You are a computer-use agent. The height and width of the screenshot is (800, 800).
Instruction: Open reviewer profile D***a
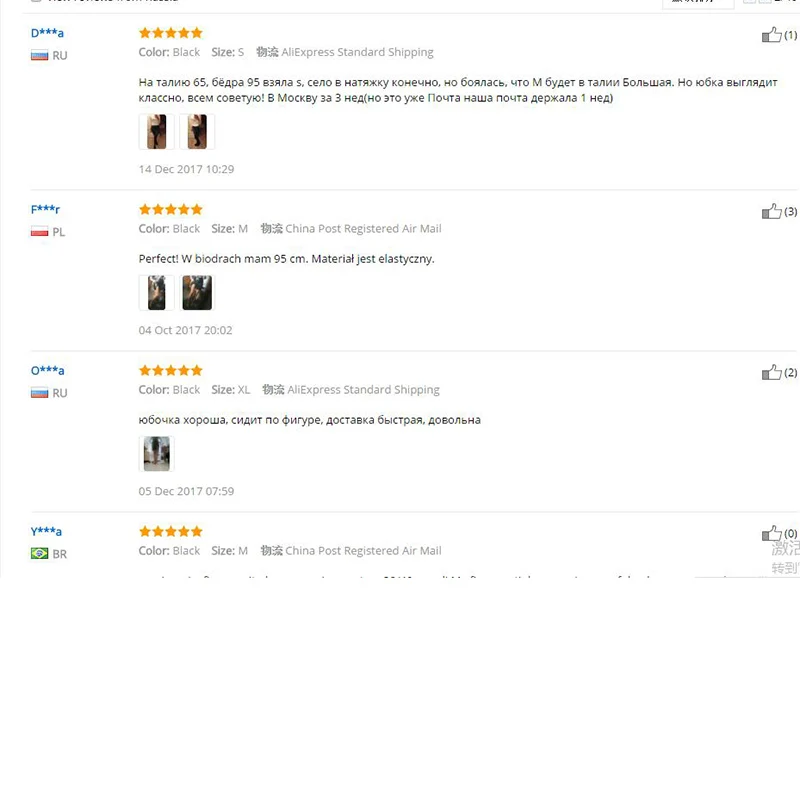(47, 33)
